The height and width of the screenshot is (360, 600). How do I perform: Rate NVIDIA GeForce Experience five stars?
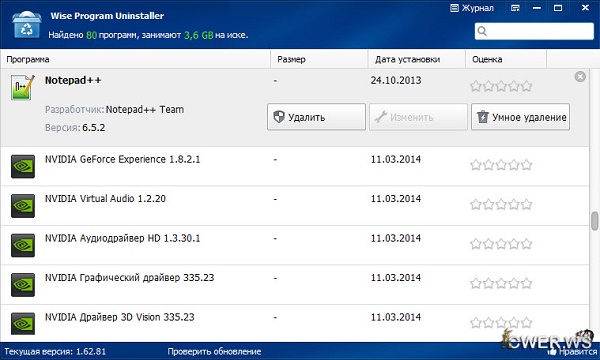tap(527, 165)
